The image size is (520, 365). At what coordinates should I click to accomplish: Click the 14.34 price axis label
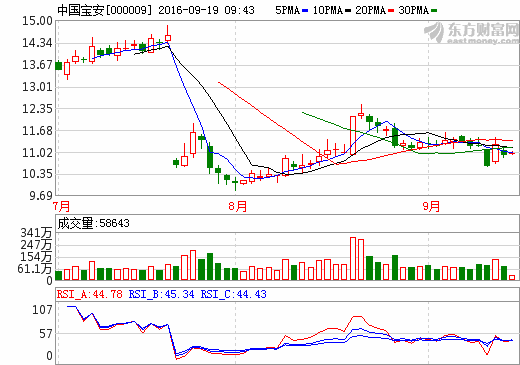tap(37, 43)
